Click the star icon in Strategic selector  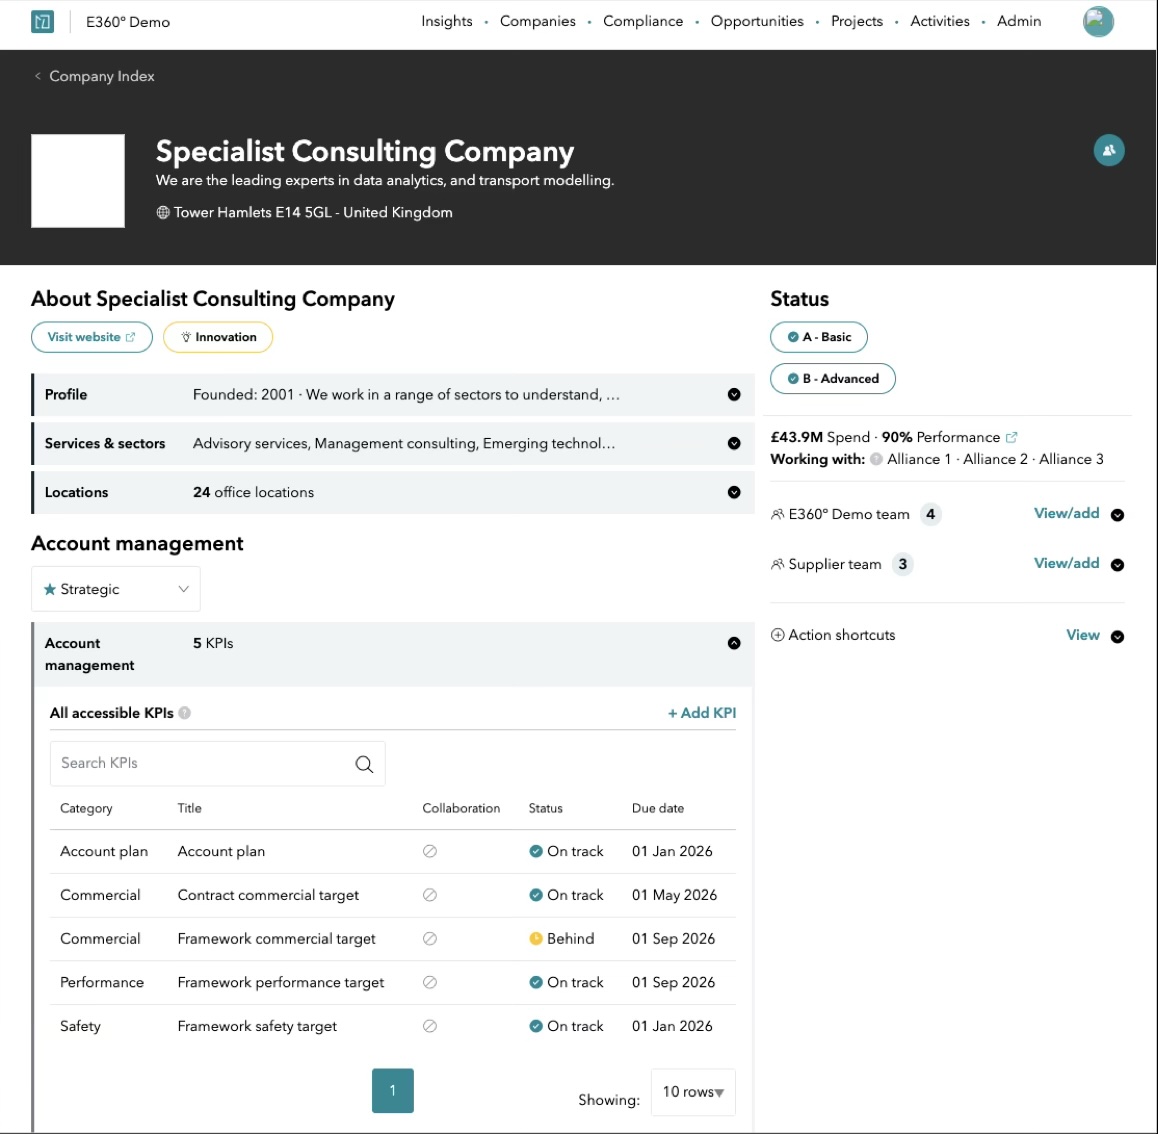pyautogui.click(x=49, y=589)
